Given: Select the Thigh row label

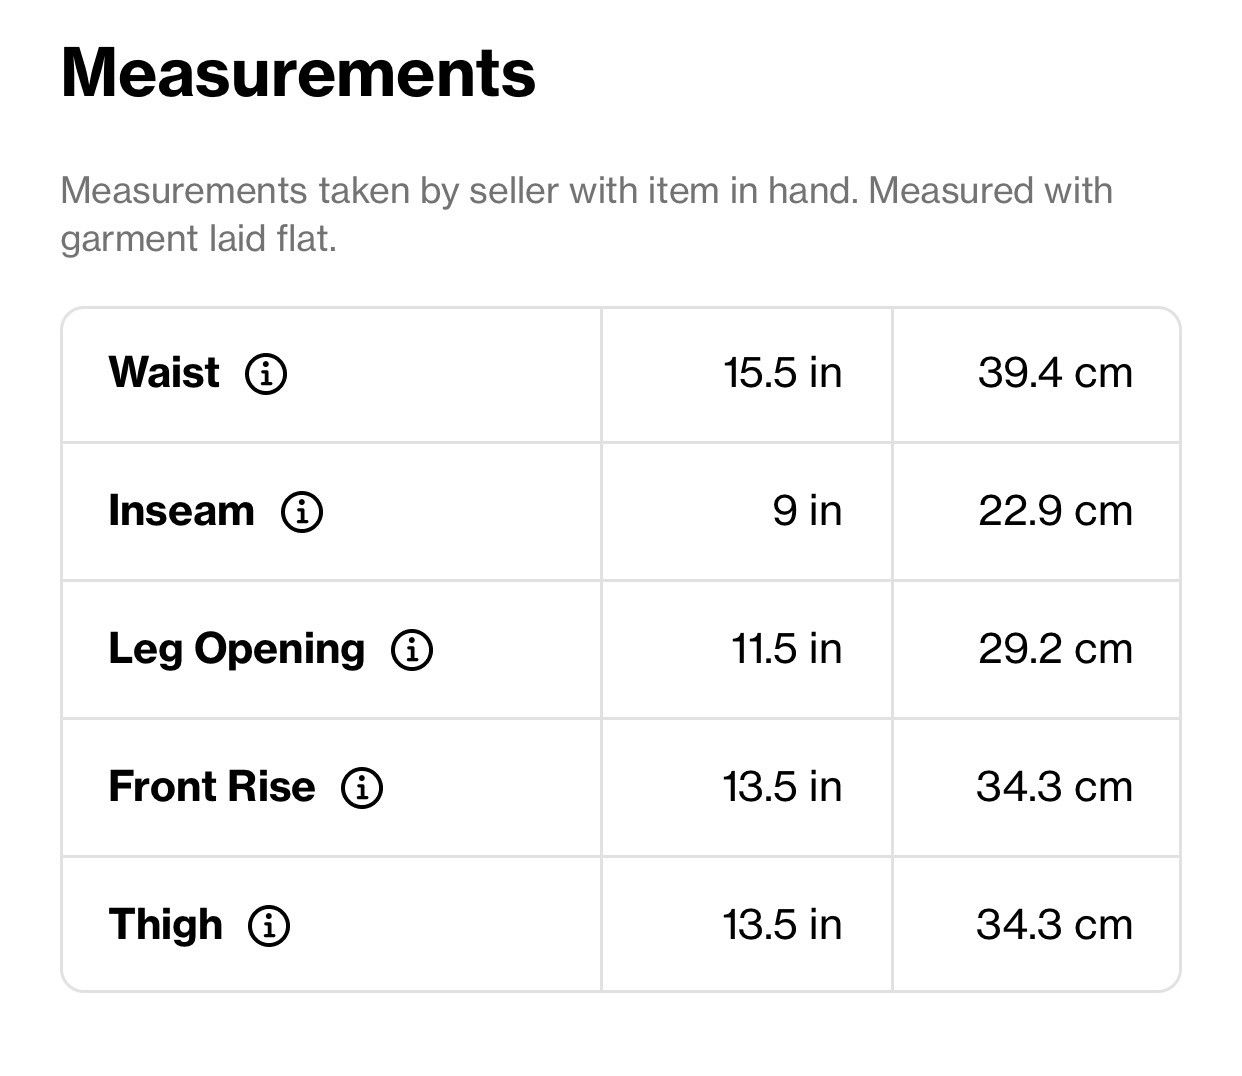Looking at the screenshot, I should [165, 925].
